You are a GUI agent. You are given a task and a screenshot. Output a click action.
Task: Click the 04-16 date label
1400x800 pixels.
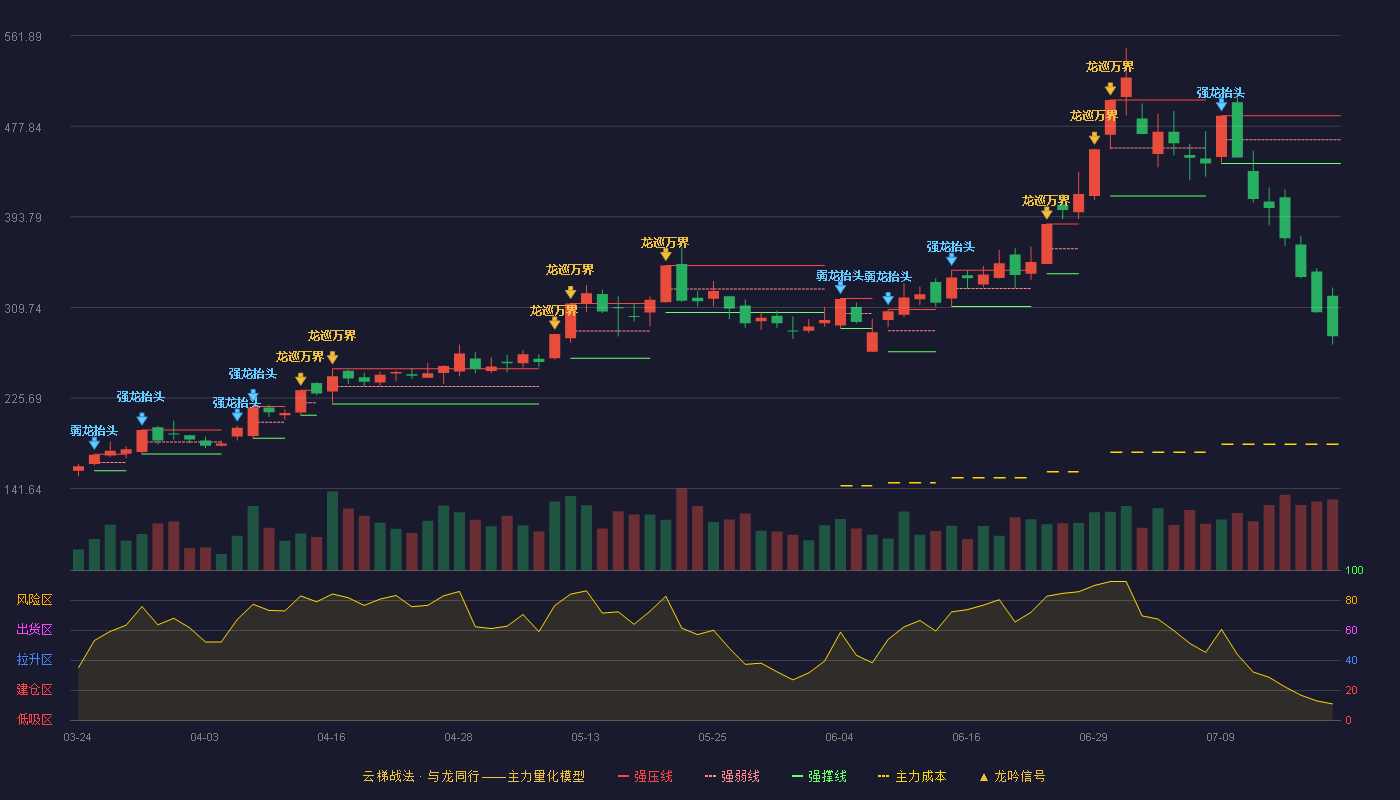(331, 737)
